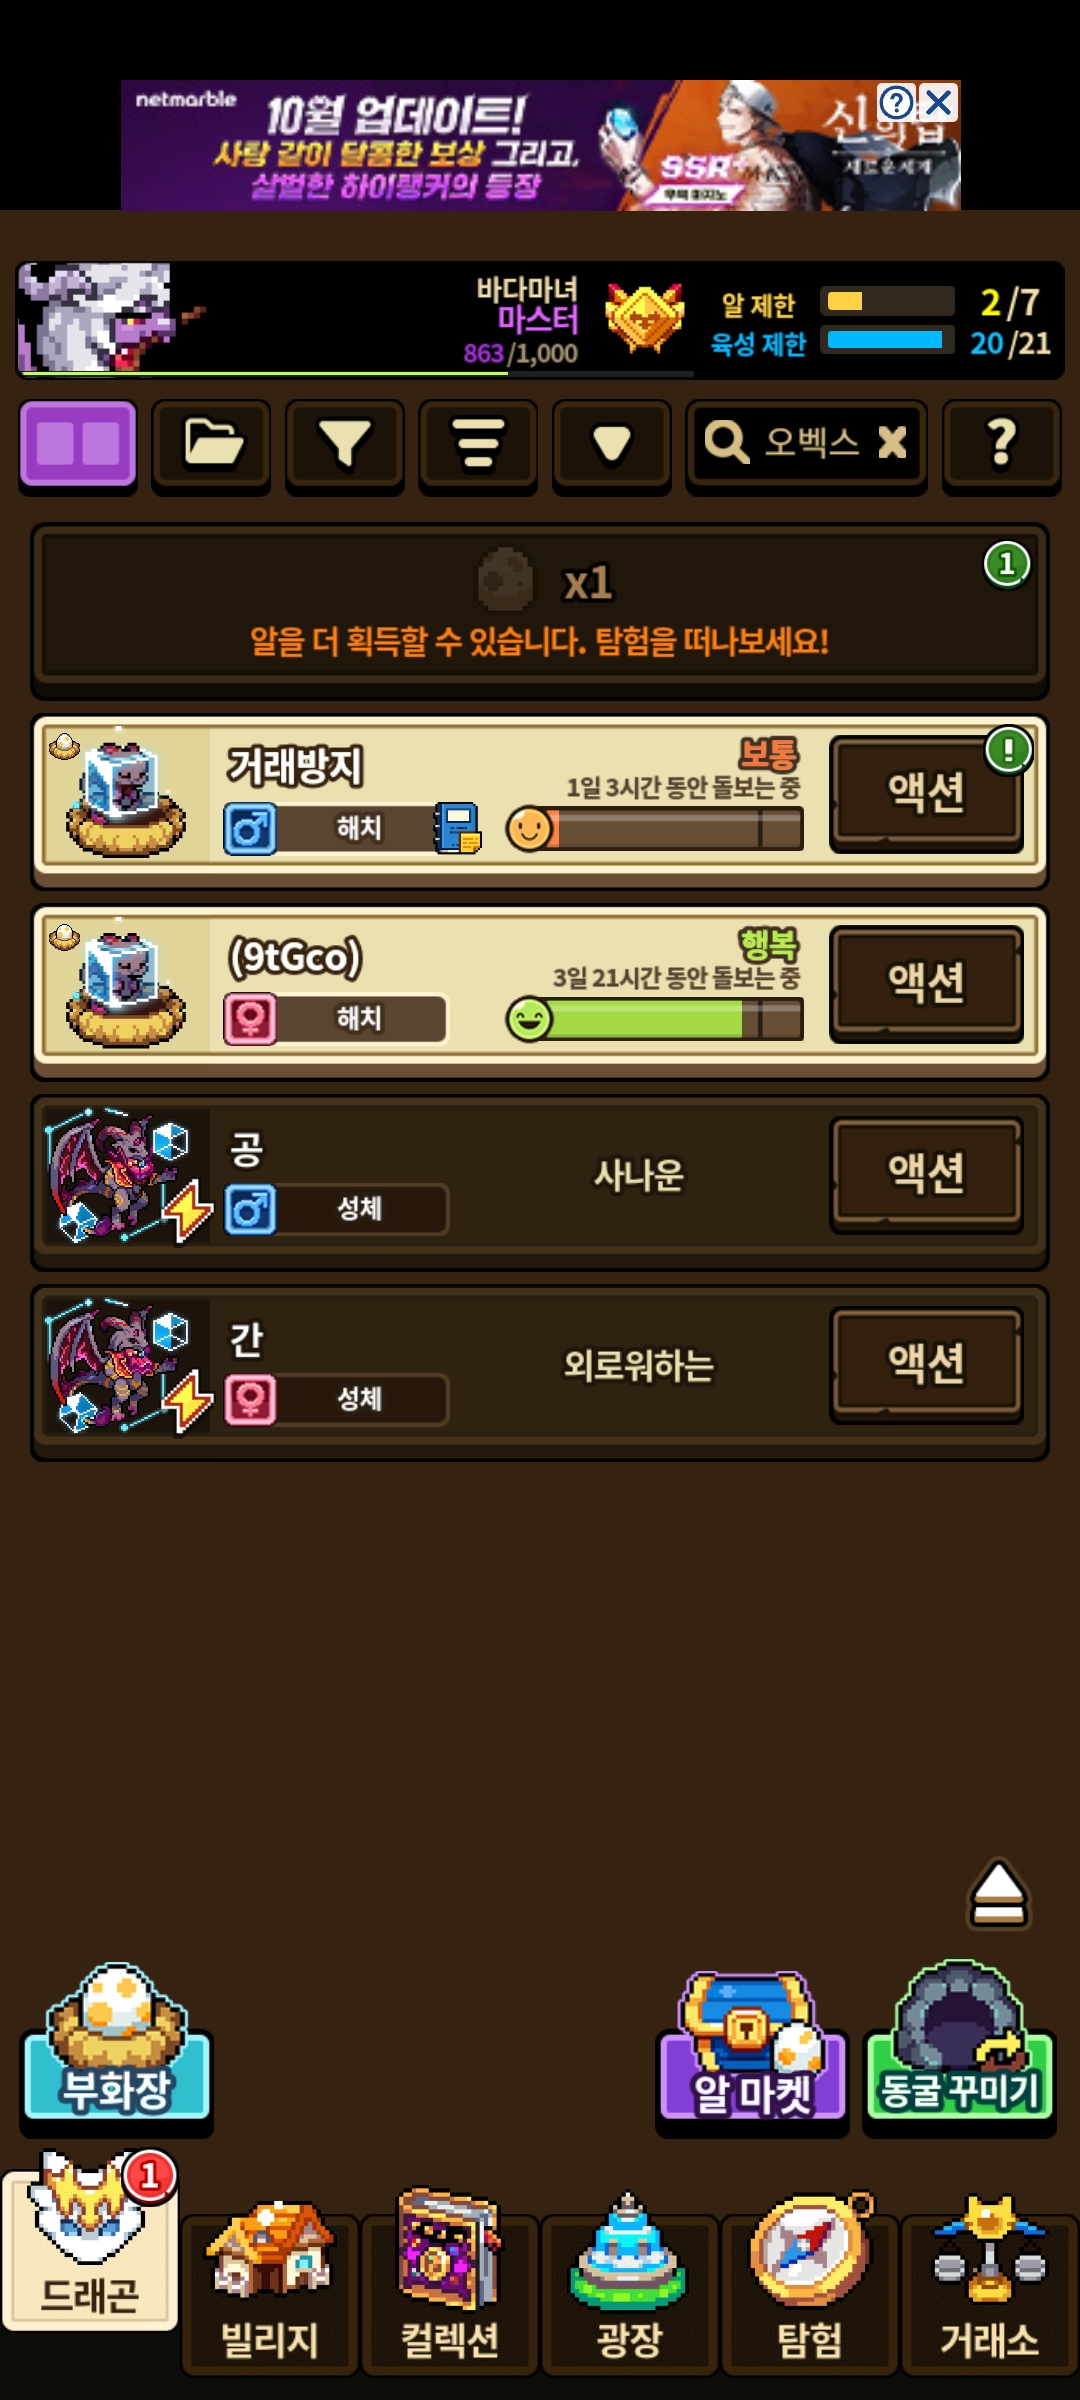Open the sort order lines icon
Viewport: 1080px width, 2400px height.
pos(478,445)
